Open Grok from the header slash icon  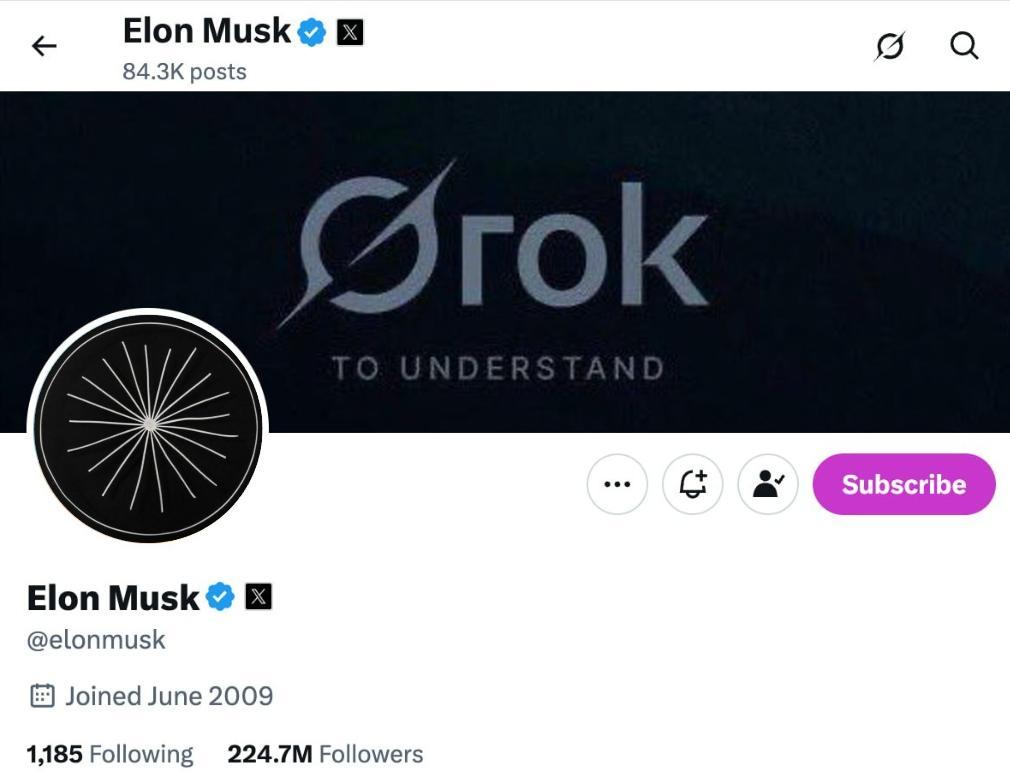pos(889,46)
